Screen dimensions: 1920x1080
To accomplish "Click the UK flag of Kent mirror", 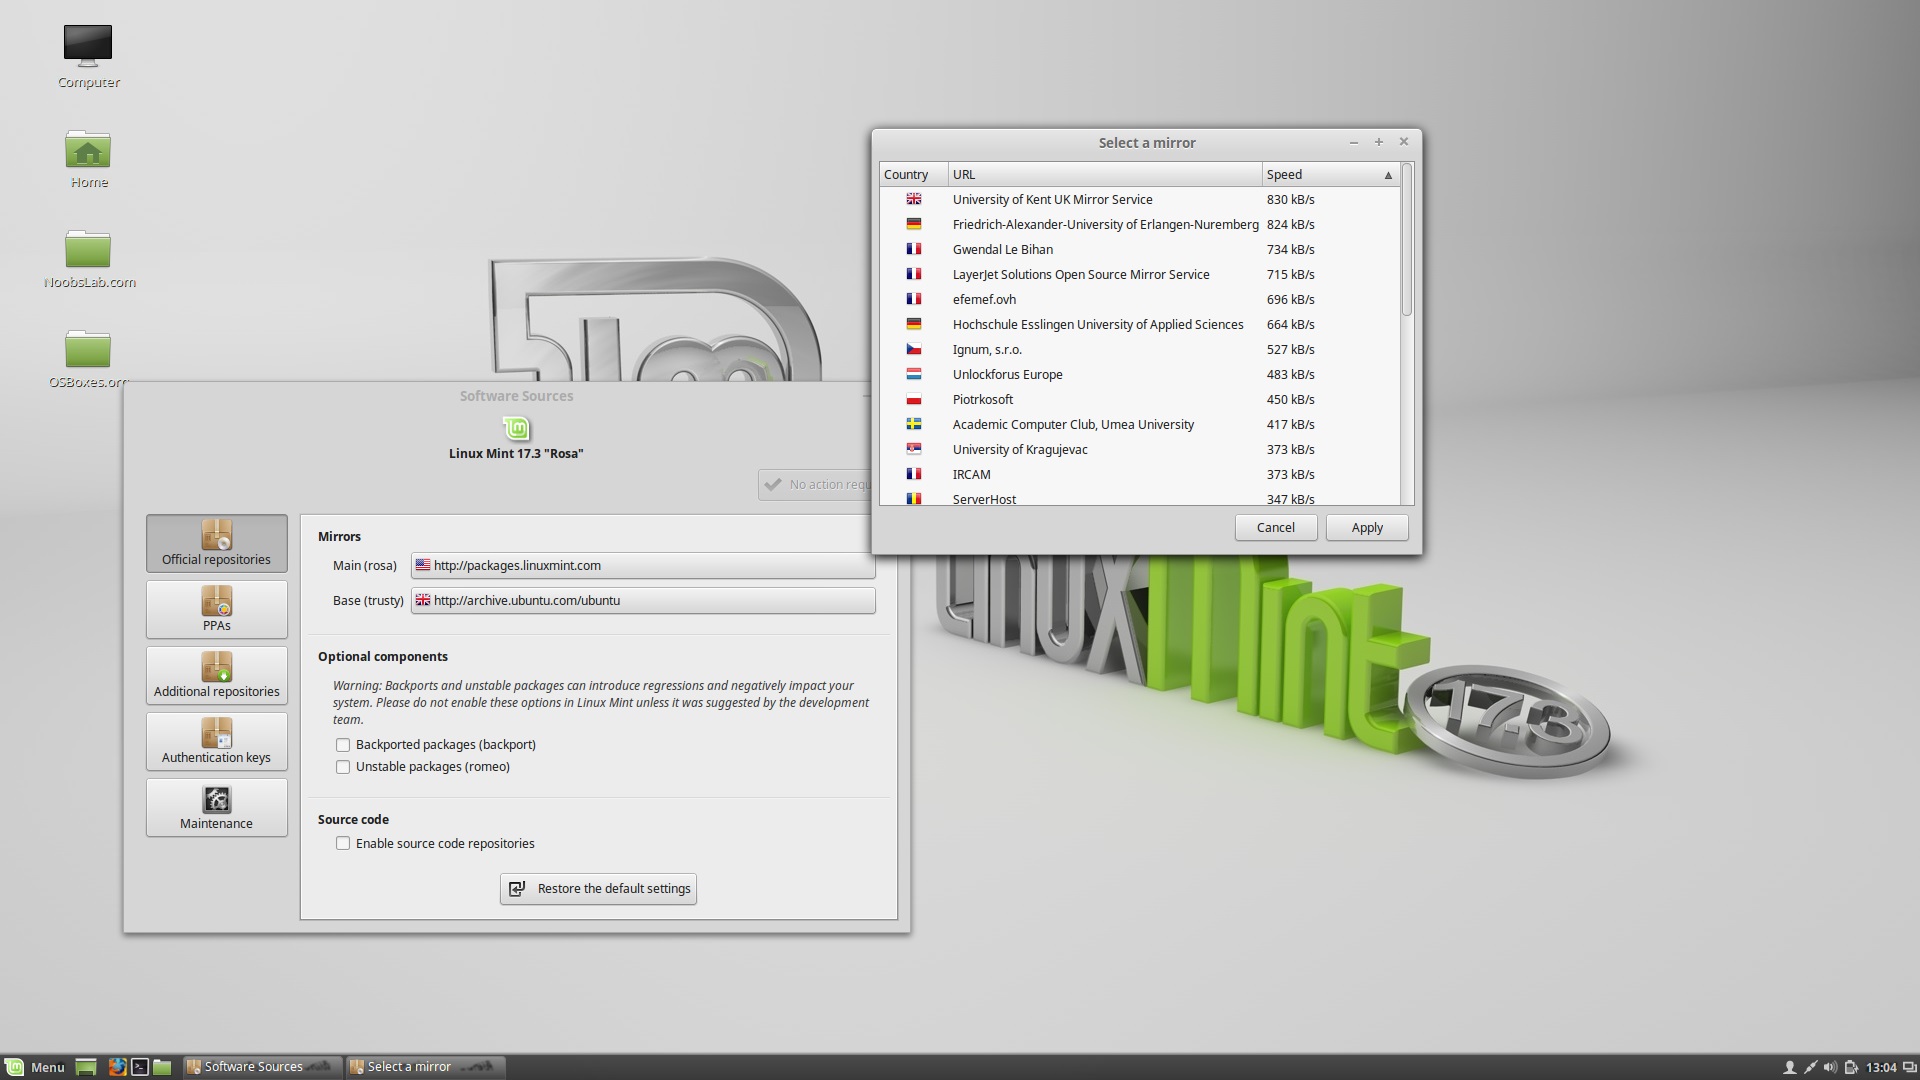I will 914,199.
